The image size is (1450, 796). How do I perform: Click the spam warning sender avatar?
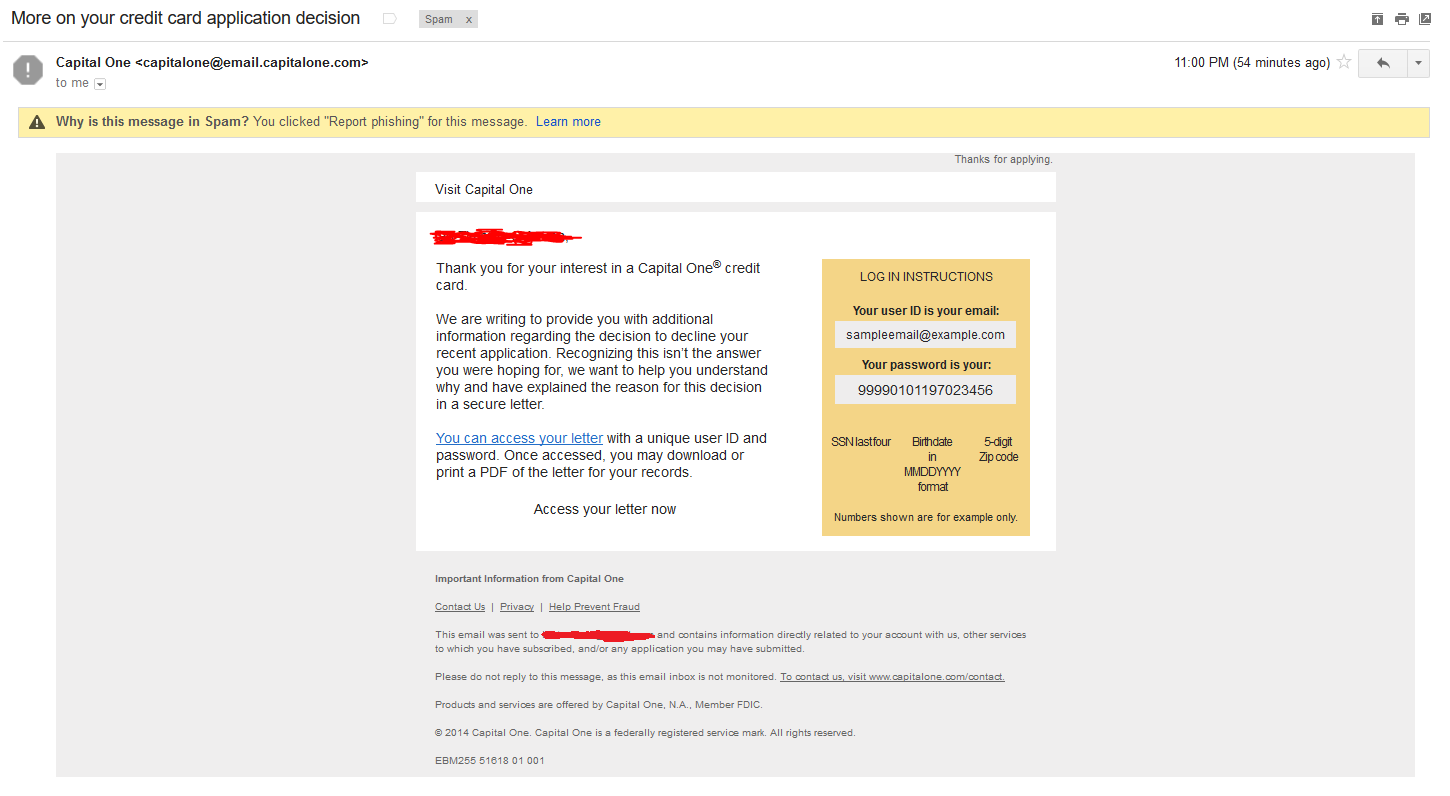pyautogui.click(x=28, y=70)
